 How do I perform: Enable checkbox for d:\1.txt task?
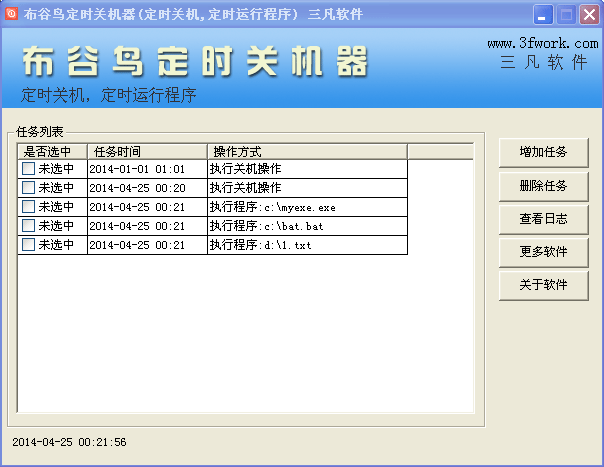28,245
